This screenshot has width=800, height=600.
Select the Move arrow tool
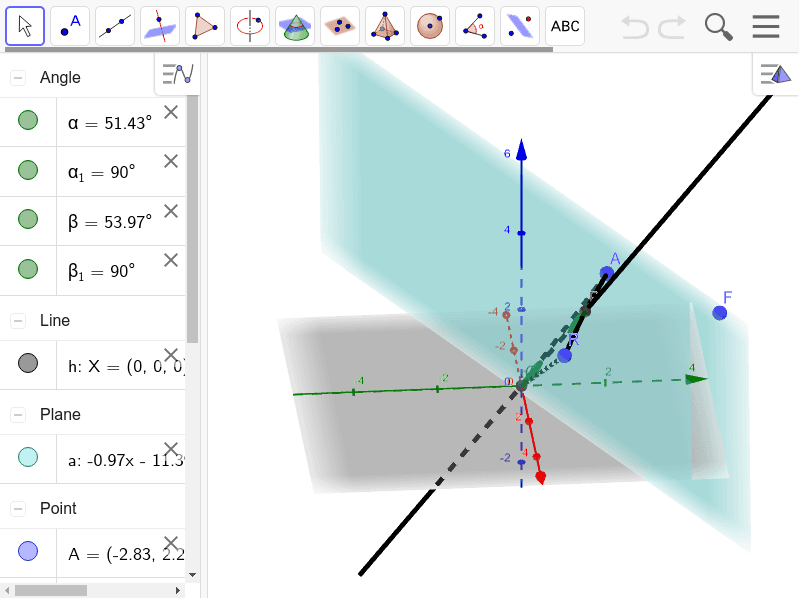(x=25, y=26)
